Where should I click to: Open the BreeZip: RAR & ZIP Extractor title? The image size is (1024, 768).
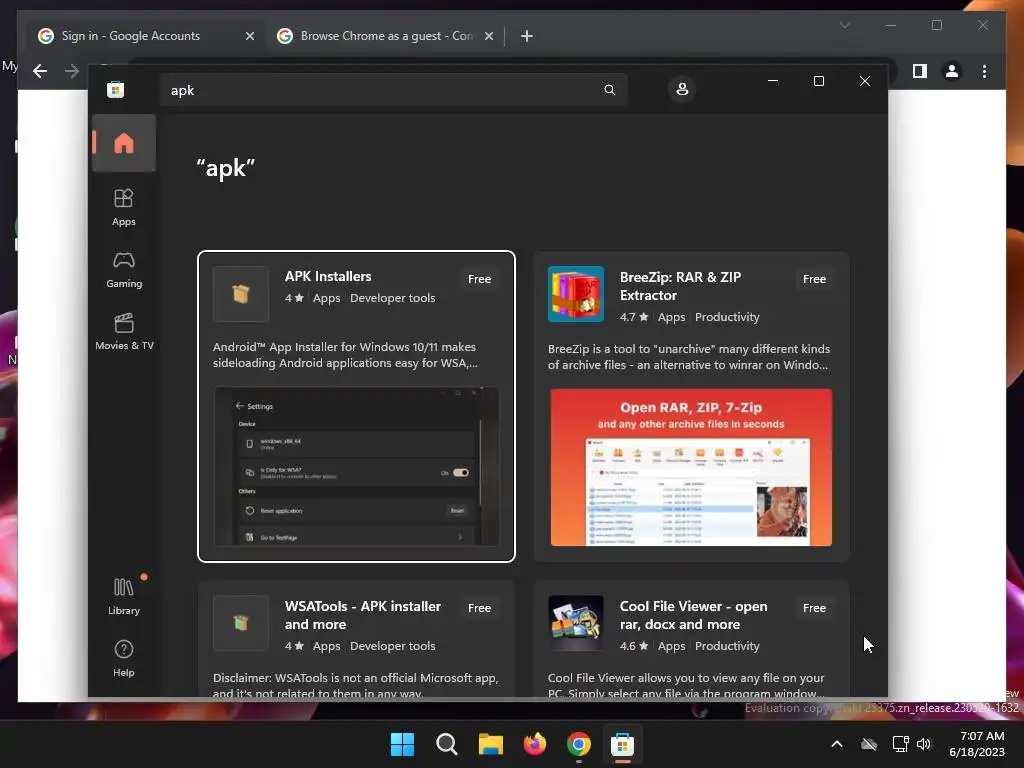click(680, 286)
